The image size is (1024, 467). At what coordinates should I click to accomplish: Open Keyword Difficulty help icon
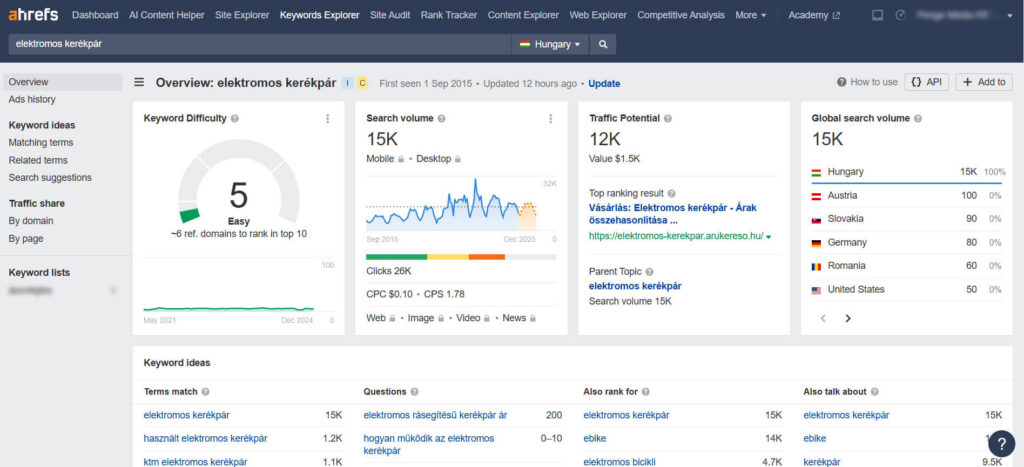234,119
